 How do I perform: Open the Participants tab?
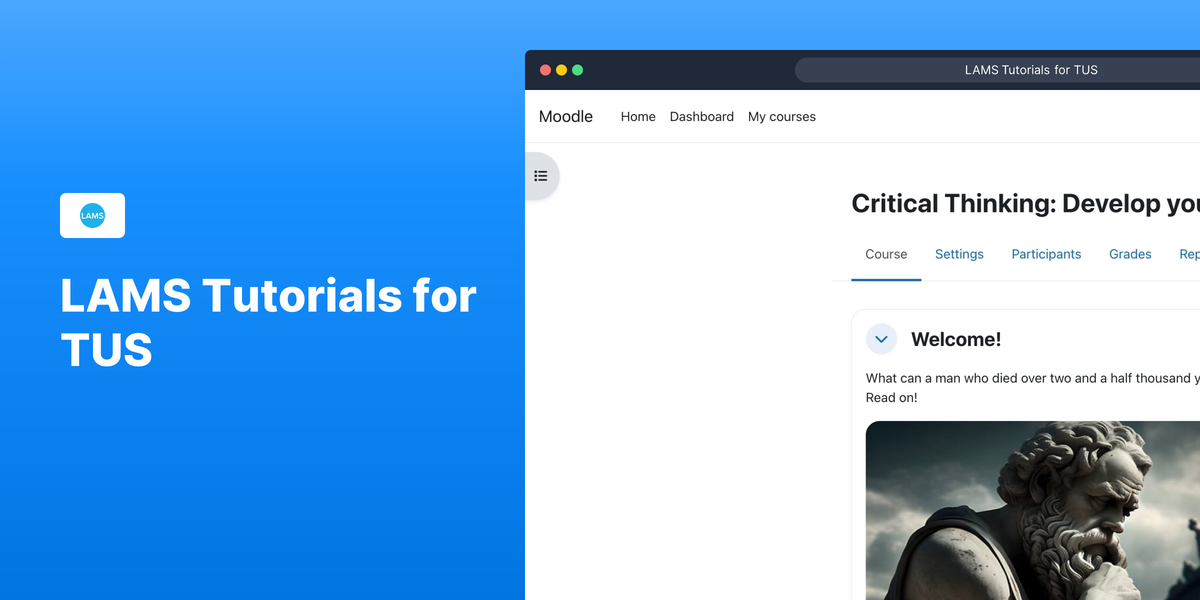point(1046,254)
